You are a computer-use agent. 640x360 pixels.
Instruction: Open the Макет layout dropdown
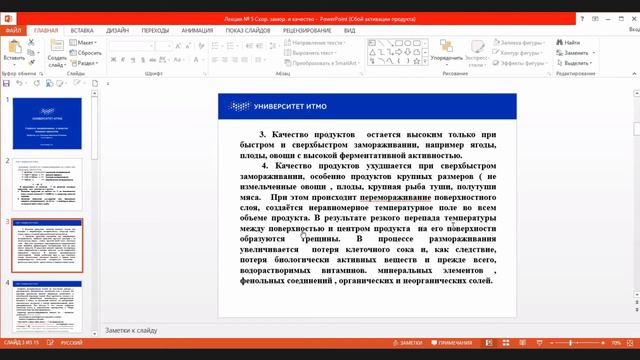click(83, 42)
